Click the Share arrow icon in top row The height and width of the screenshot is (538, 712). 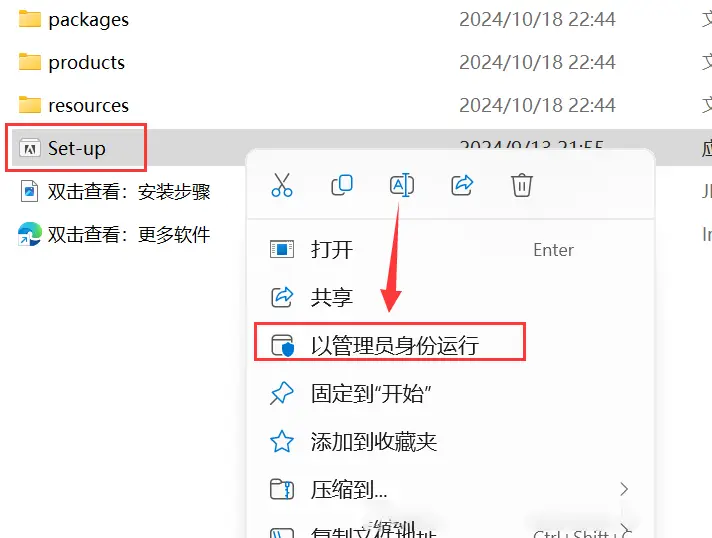(x=462, y=185)
